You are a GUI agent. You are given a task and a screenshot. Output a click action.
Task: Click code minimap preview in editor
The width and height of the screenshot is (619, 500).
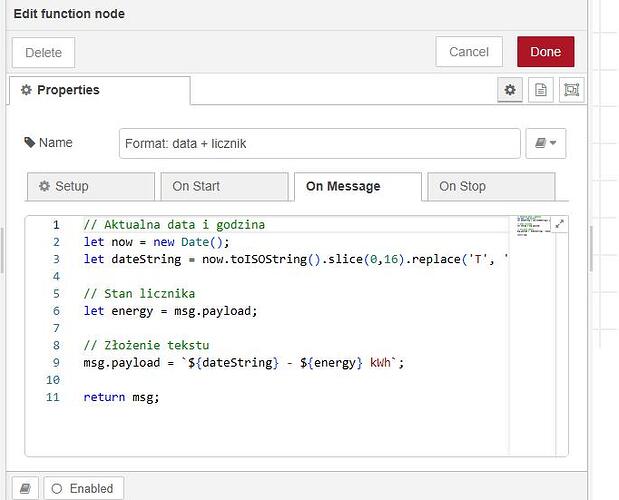click(531, 226)
